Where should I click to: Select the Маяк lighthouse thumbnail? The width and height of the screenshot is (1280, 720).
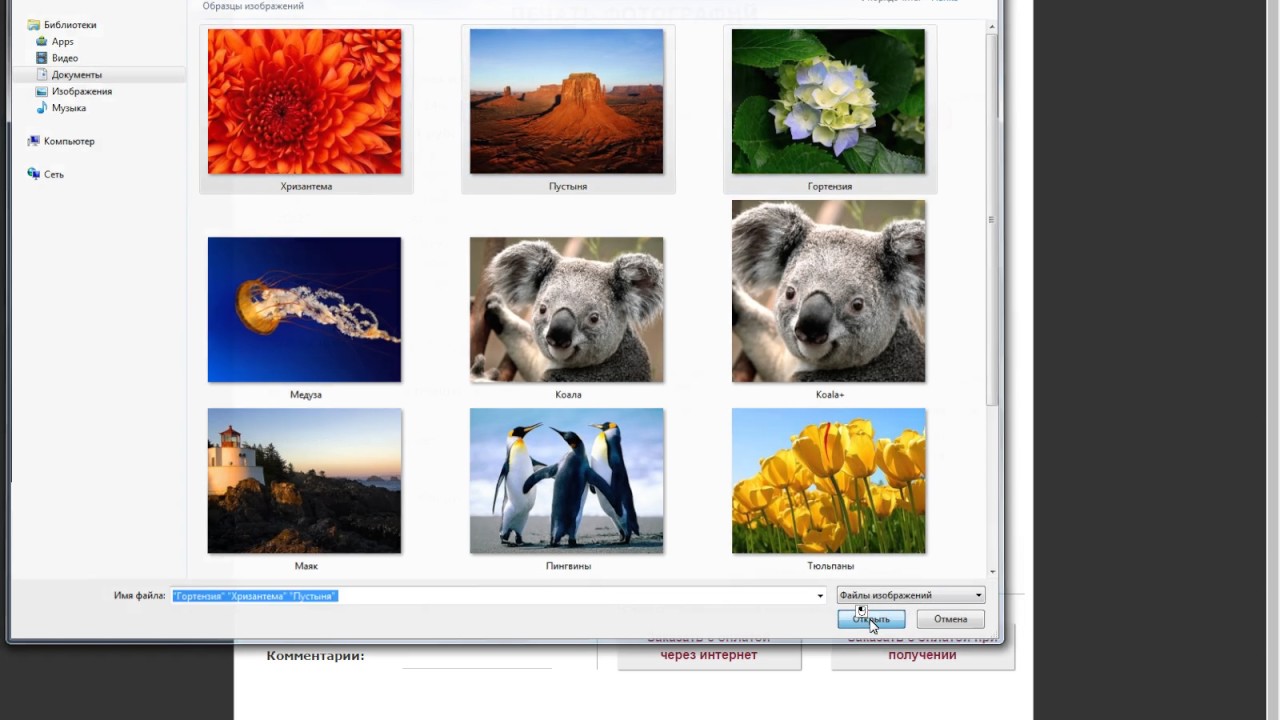click(305, 481)
